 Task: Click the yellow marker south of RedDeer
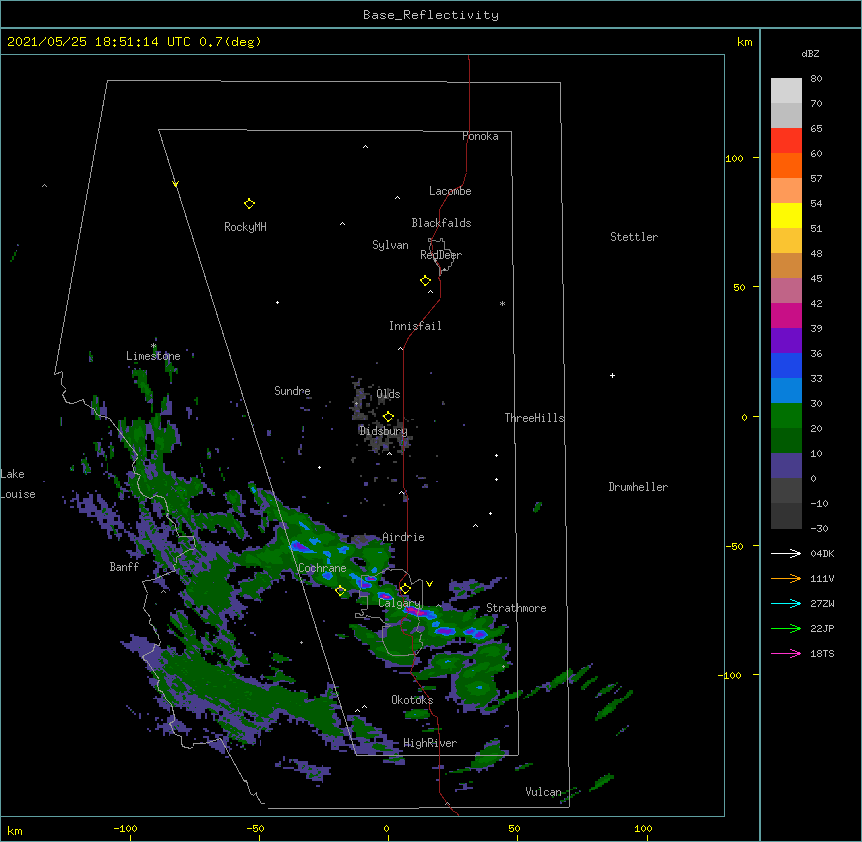[x=425, y=281]
